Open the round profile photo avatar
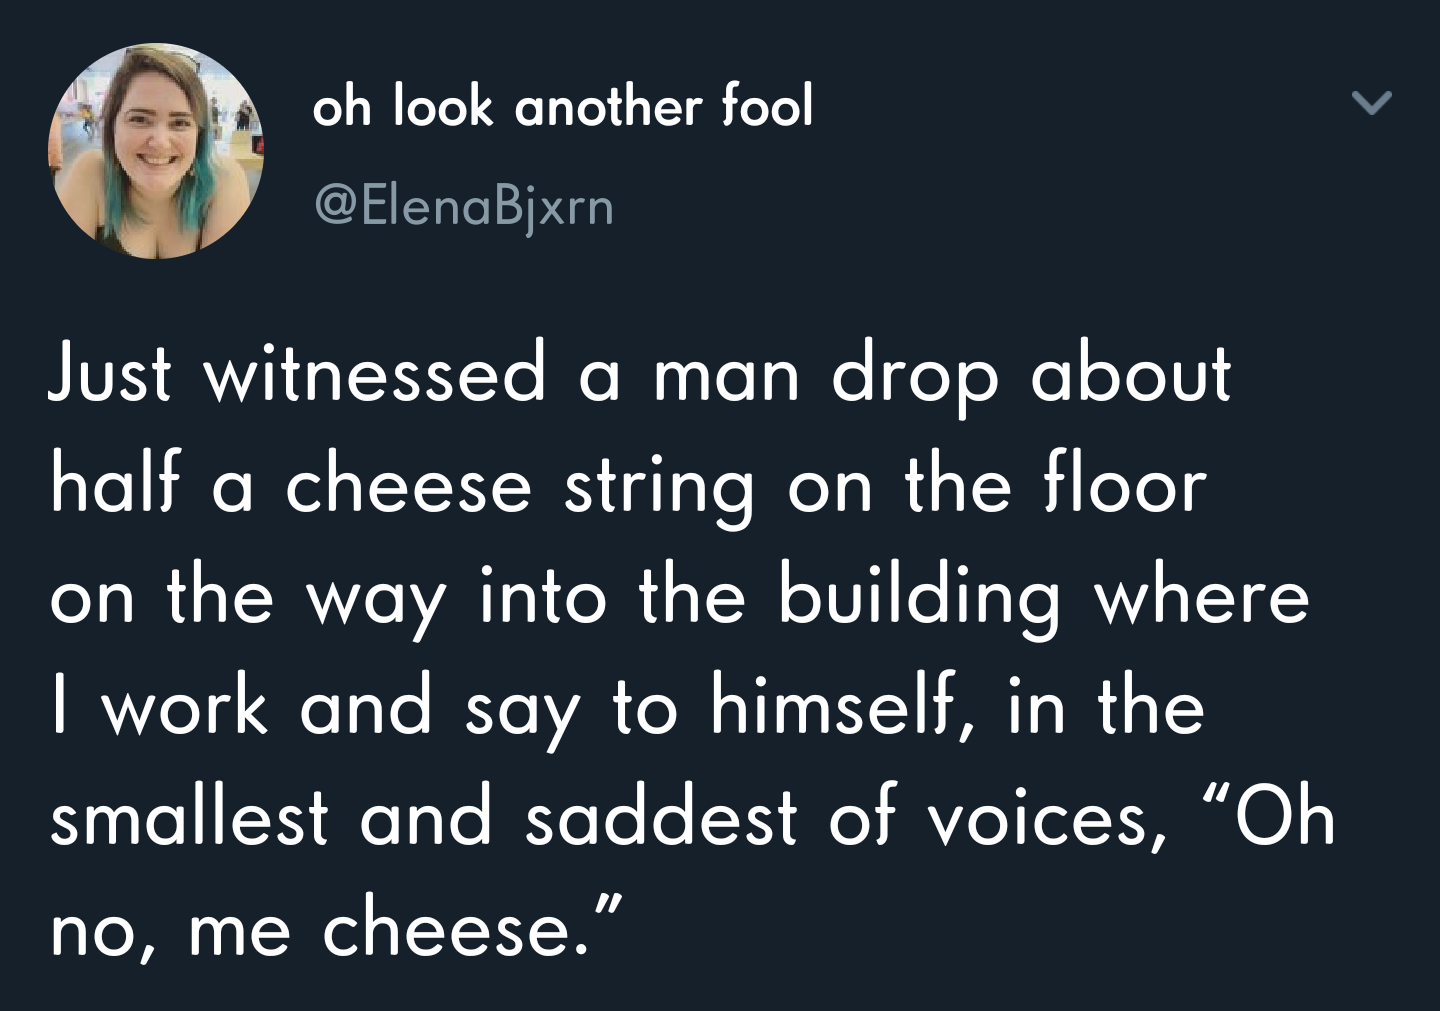 coord(156,151)
